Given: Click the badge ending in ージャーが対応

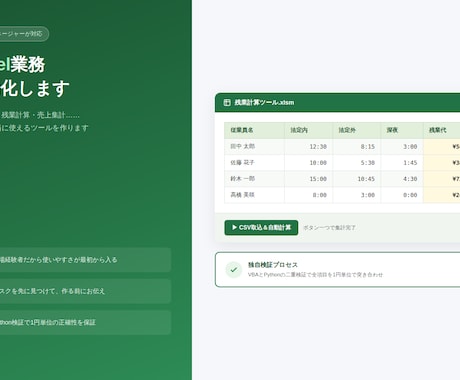Looking at the screenshot, I should 23,34.
